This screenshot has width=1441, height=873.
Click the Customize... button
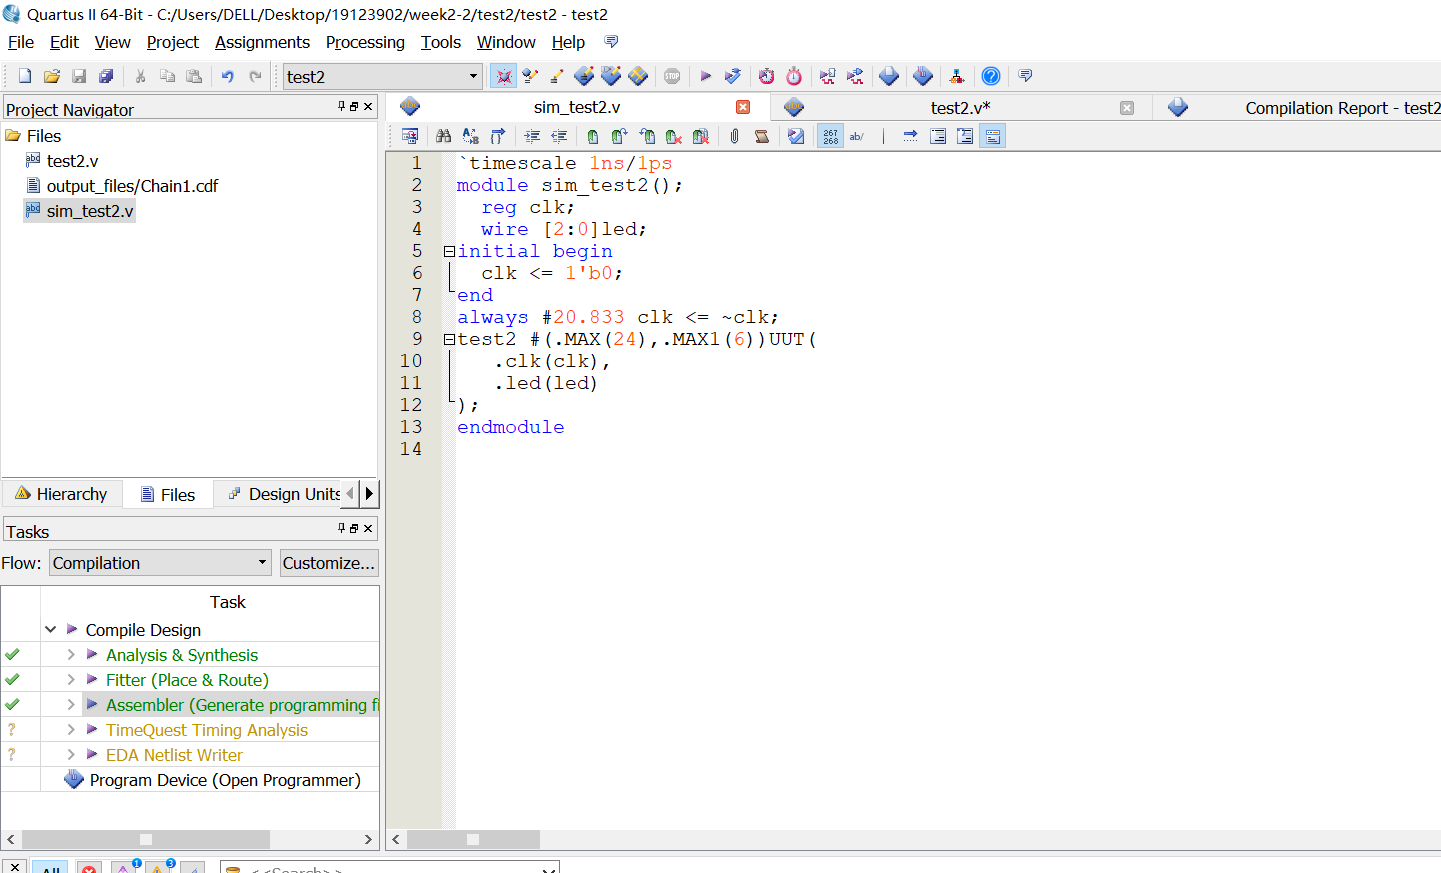pos(329,563)
